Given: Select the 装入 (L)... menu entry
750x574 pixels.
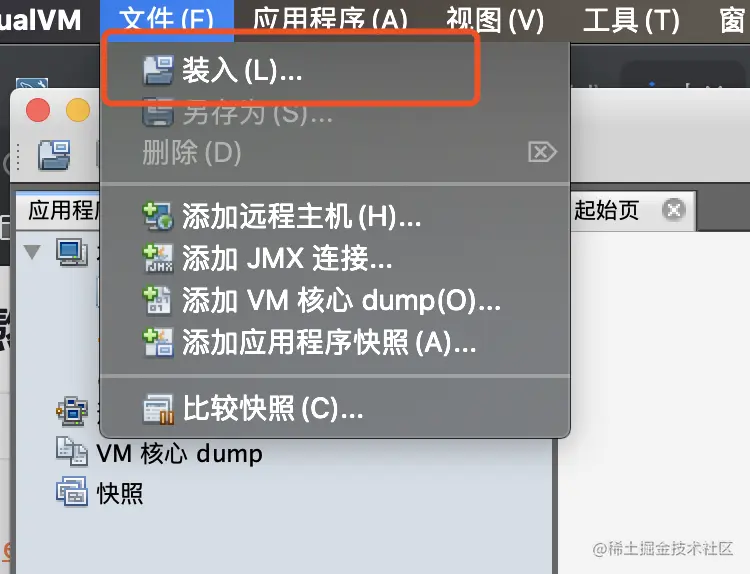Looking at the screenshot, I should (x=335, y=71).
